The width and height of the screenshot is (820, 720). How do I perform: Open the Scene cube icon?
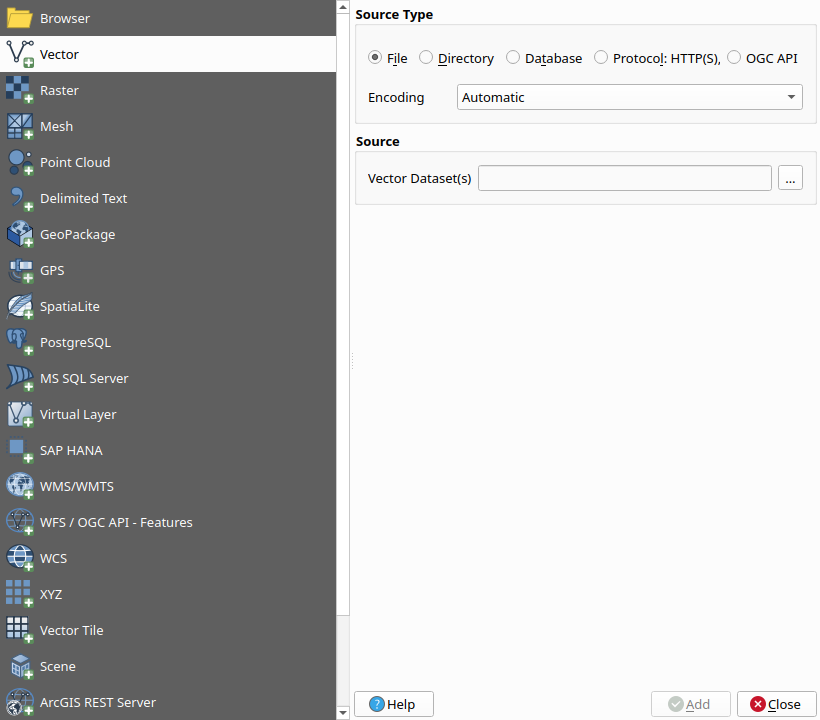[20, 667]
